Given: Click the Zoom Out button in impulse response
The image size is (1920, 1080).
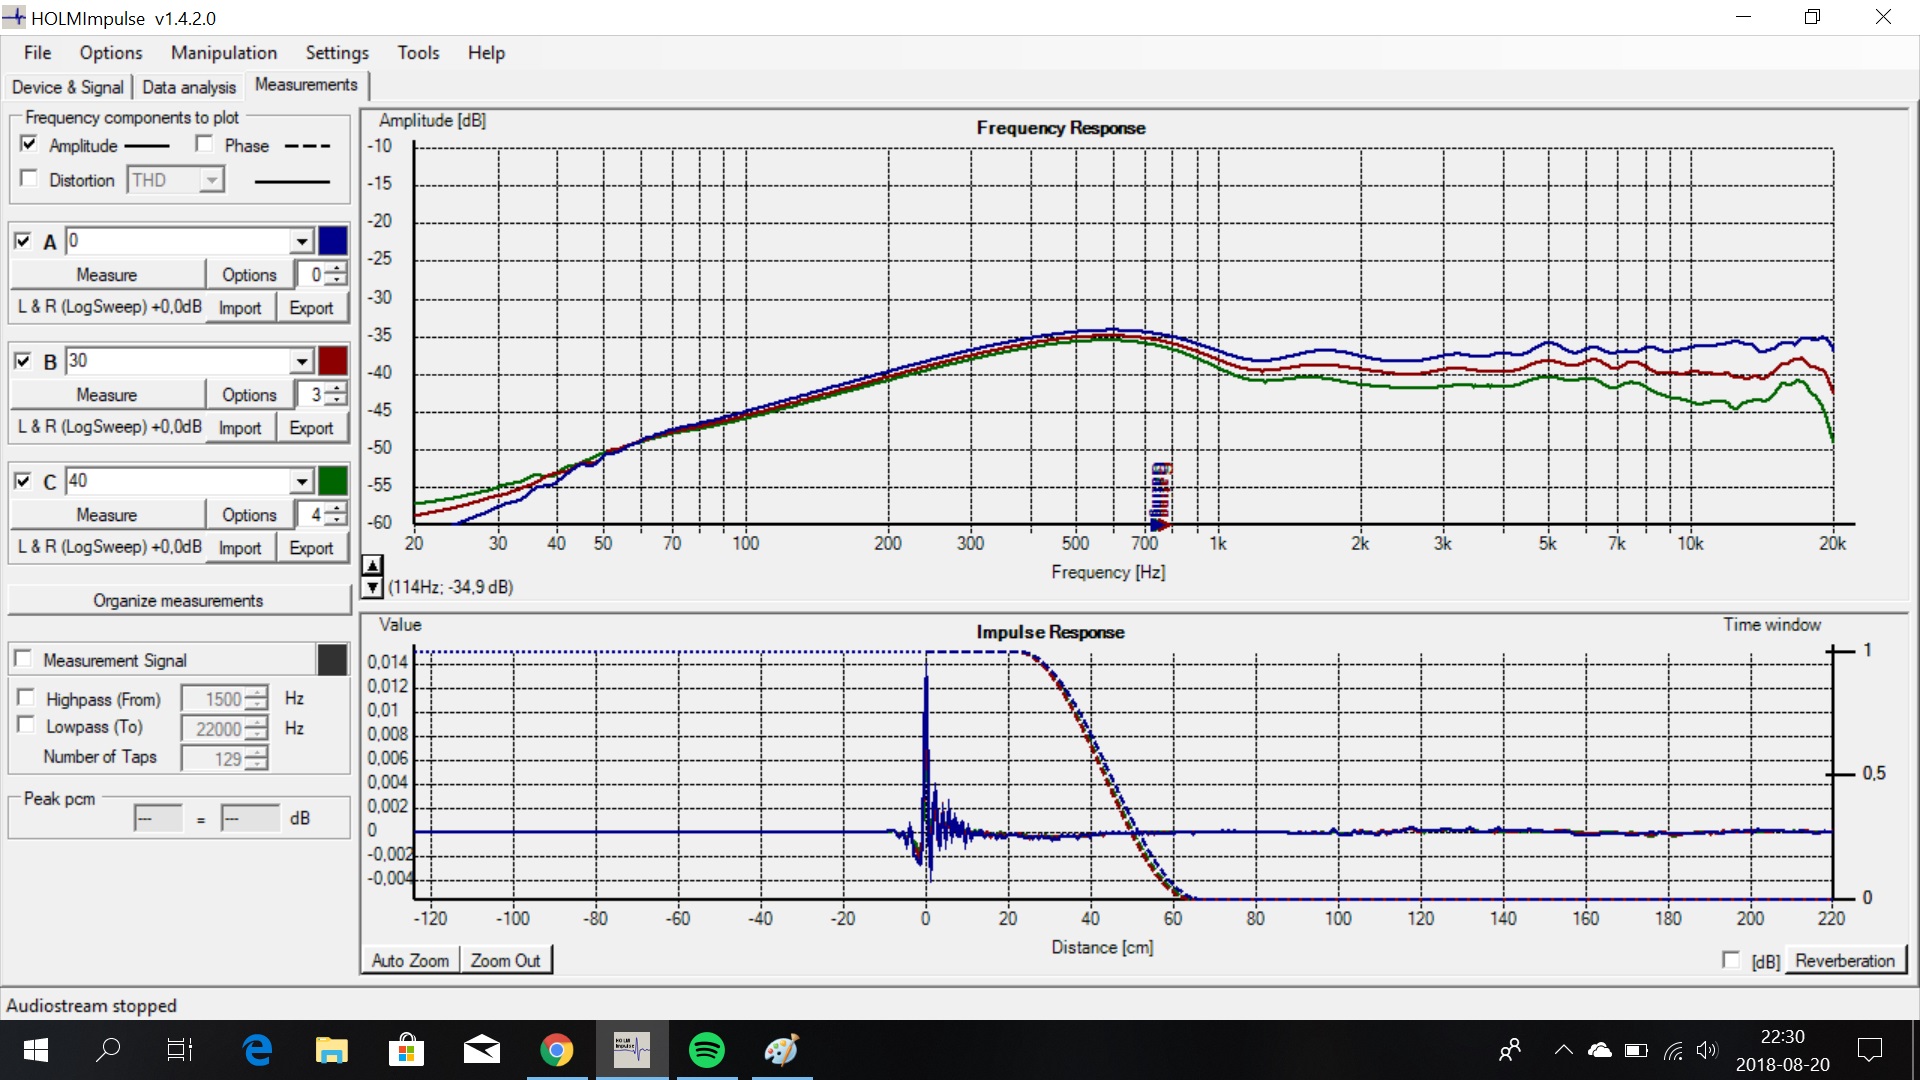Looking at the screenshot, I should tap(505, 959).
